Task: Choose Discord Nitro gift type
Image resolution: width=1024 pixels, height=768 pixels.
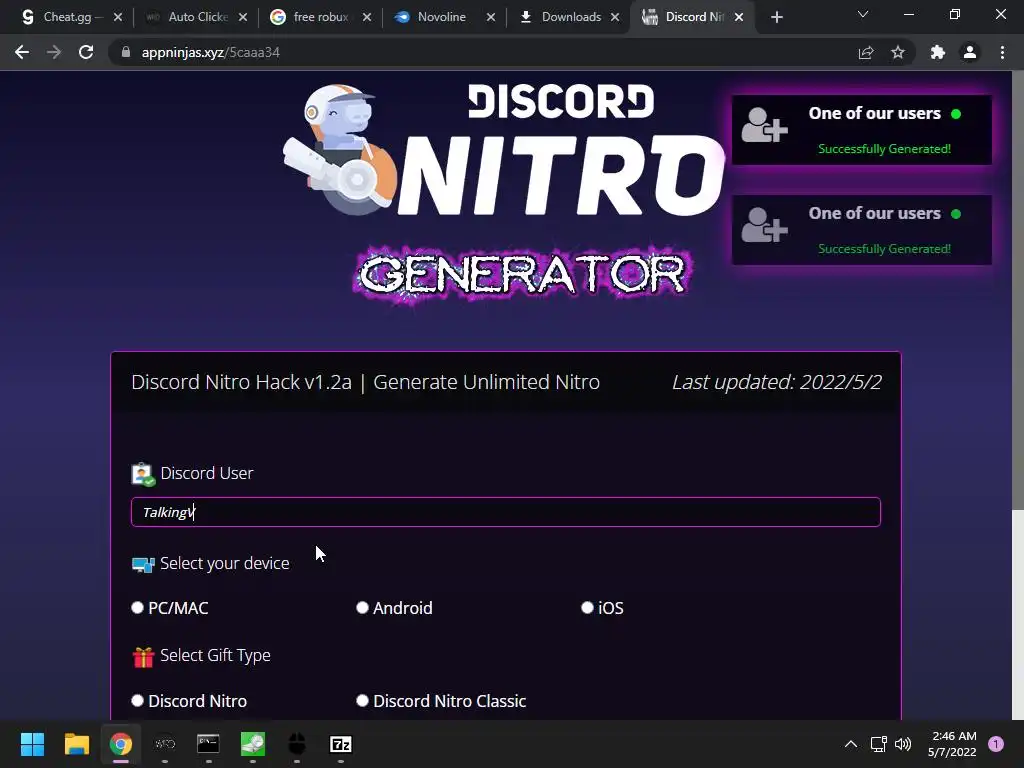Action: tap(137, 701)
